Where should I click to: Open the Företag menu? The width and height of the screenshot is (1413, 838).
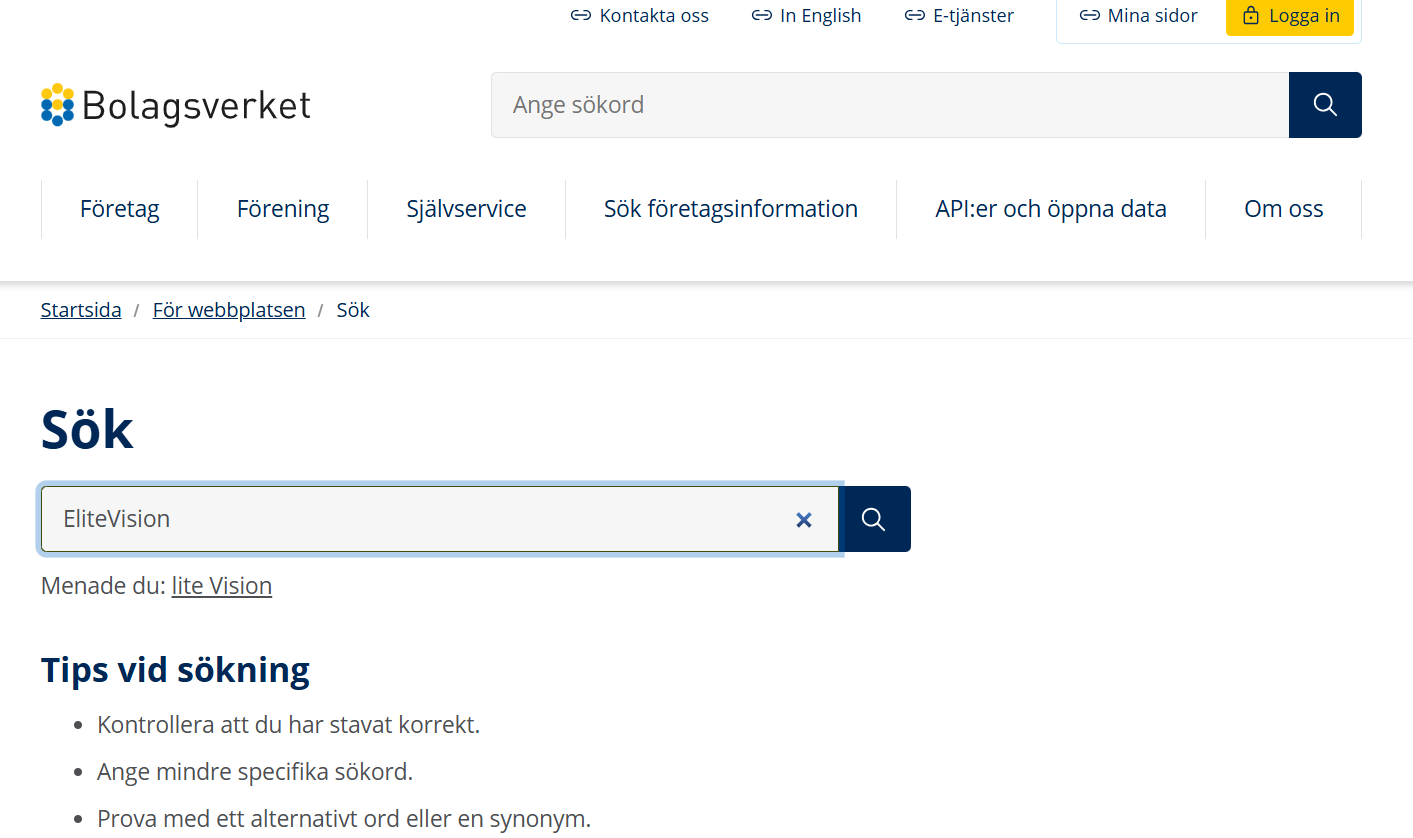(x=119, y=209)
